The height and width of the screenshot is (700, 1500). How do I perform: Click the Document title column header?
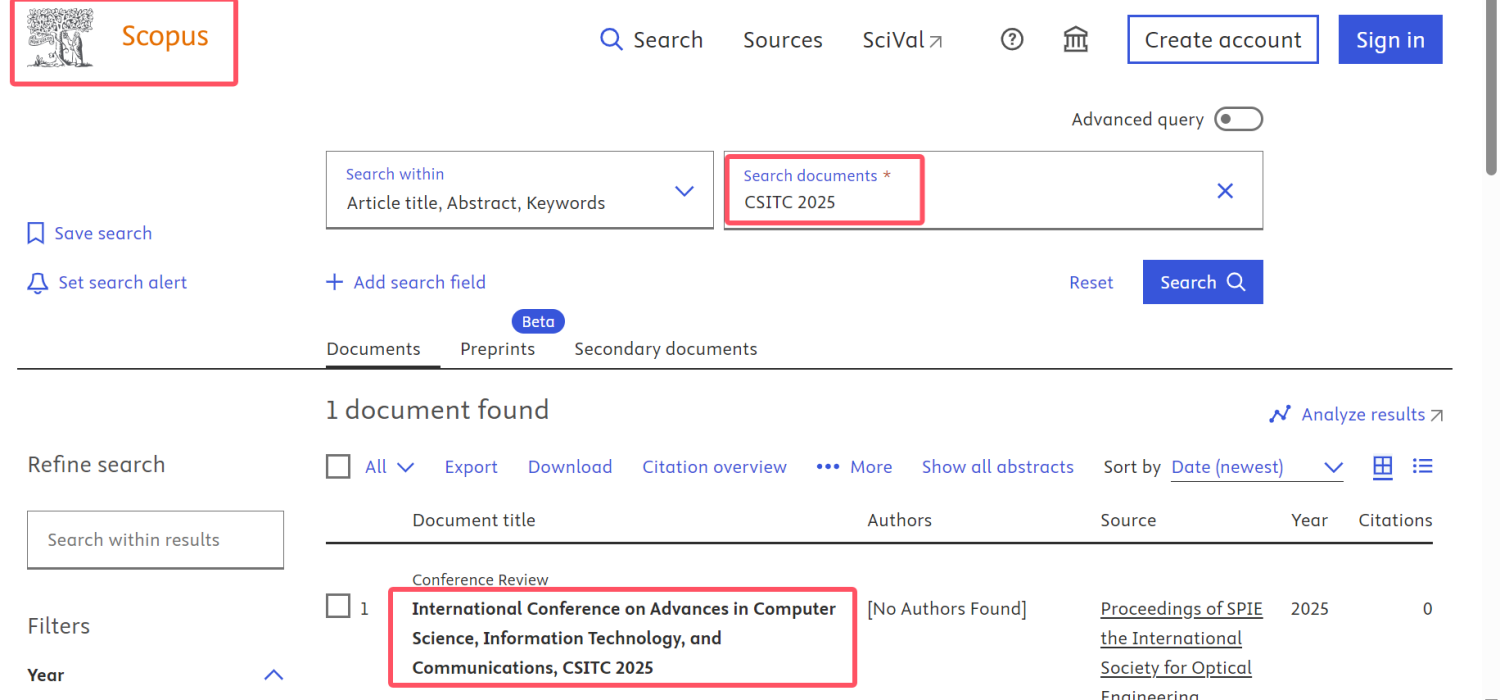(474, 520)
